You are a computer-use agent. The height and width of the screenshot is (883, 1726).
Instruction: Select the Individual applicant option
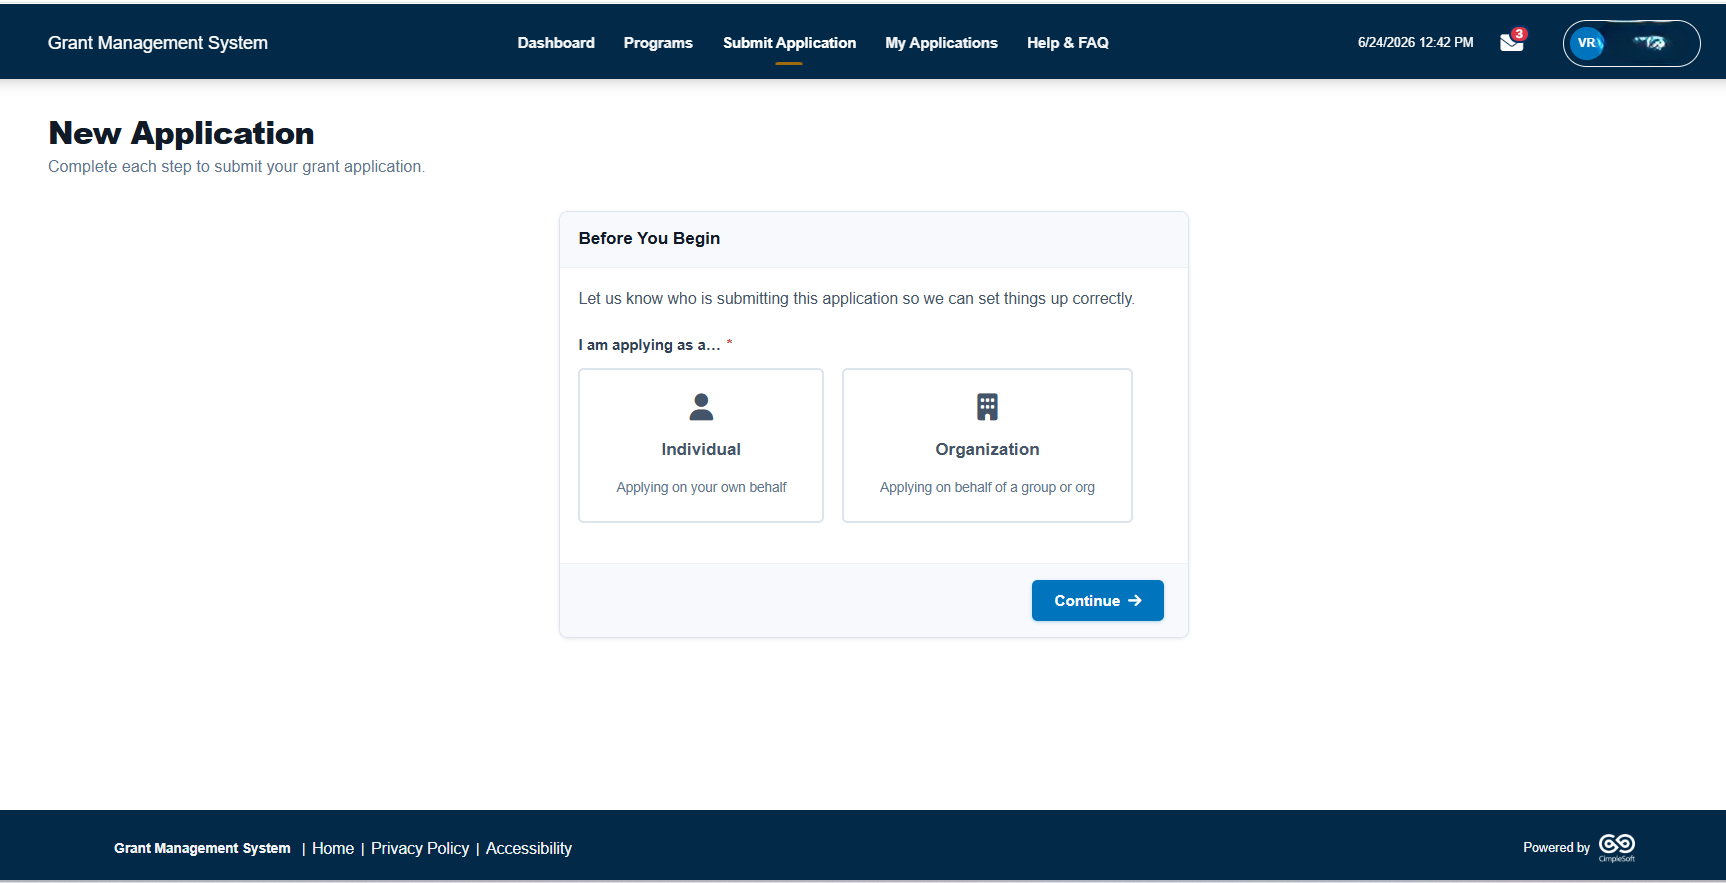tap(701, 445)
